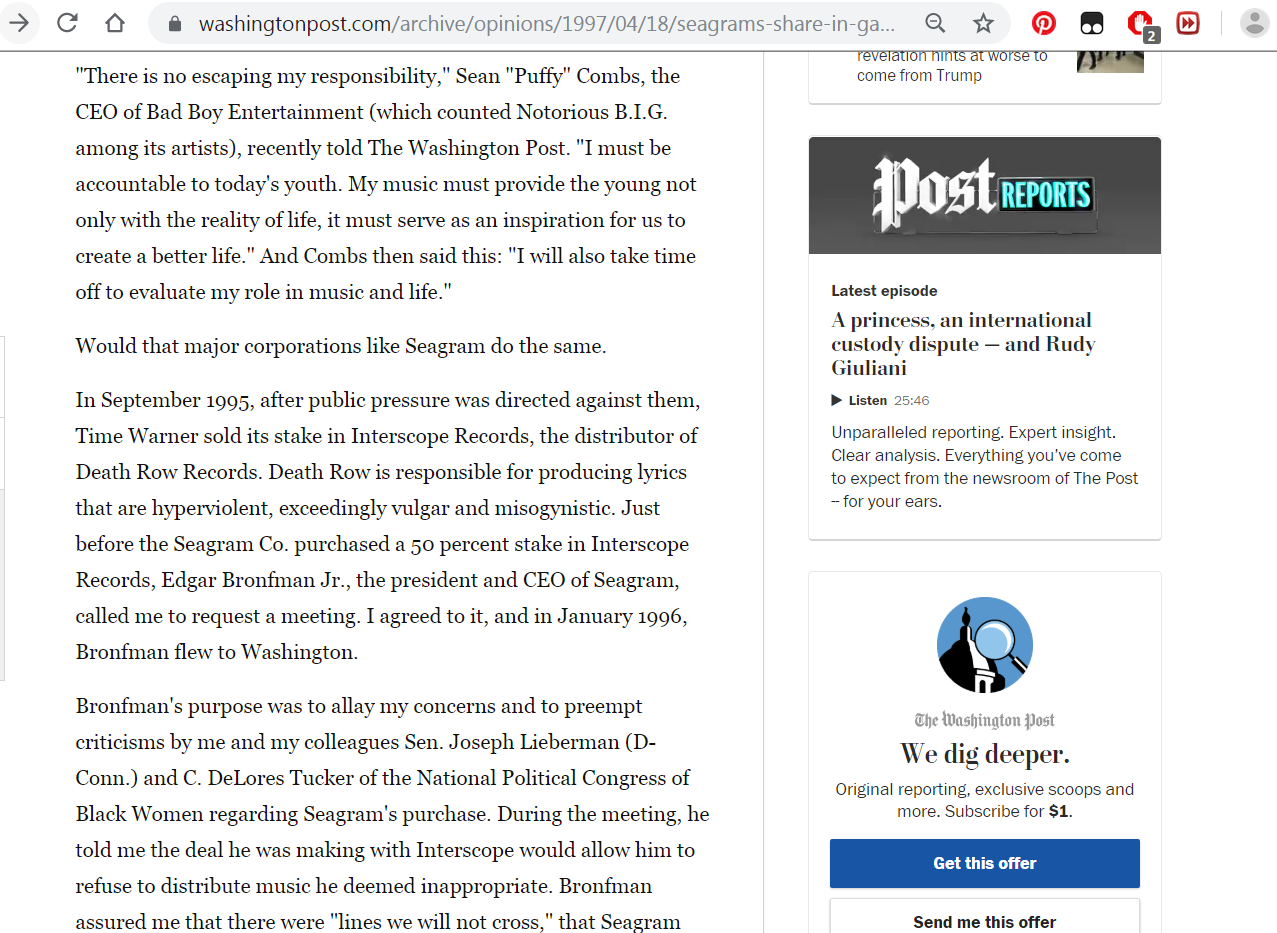The width and height of the screenshot is (1277, 933).
Task: Open the princess custody dispute episode headline
Action: pos(963,344)
